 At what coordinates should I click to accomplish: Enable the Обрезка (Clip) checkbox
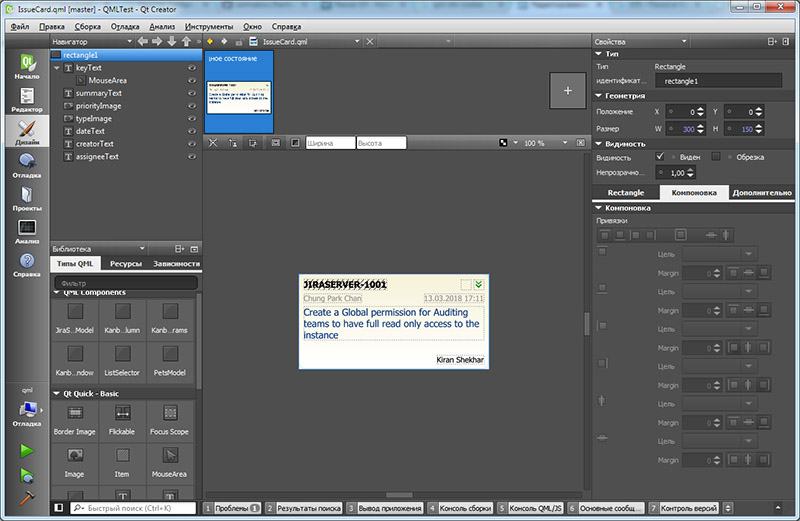[x=716, y=157]
